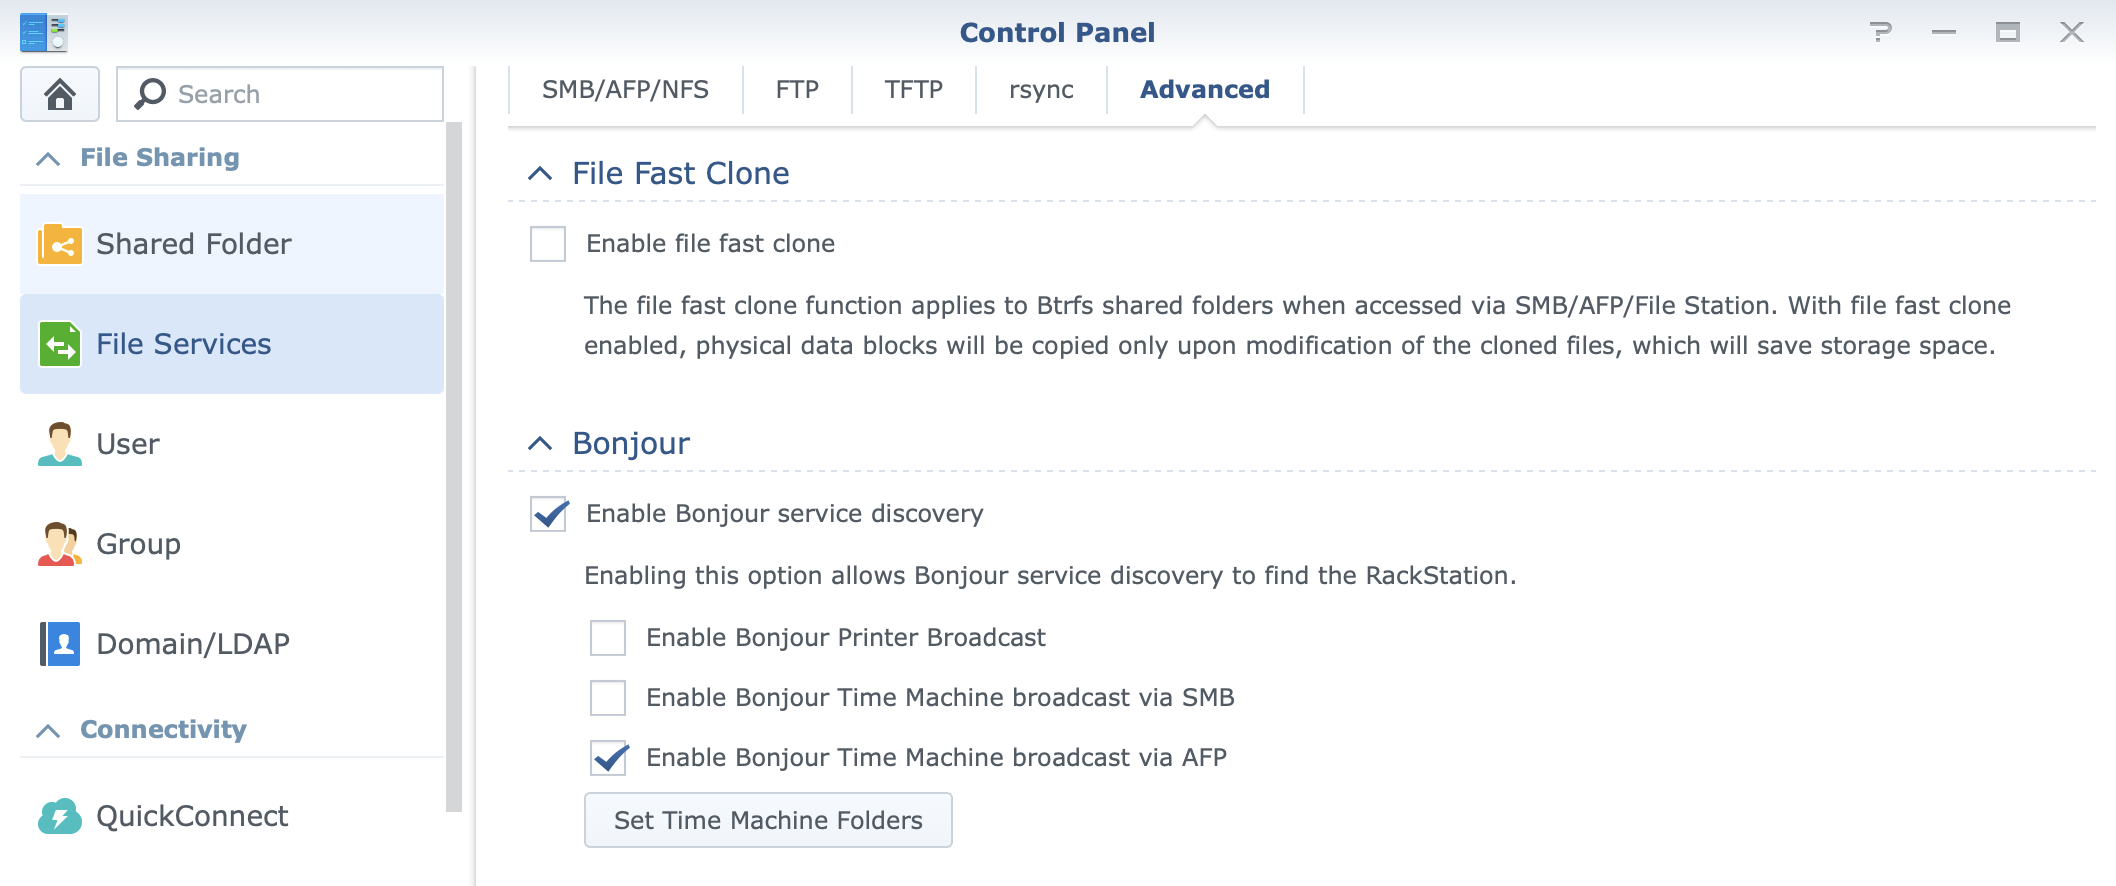
Task: Open the User icon in sidebar
Action: tap(60, 444)
